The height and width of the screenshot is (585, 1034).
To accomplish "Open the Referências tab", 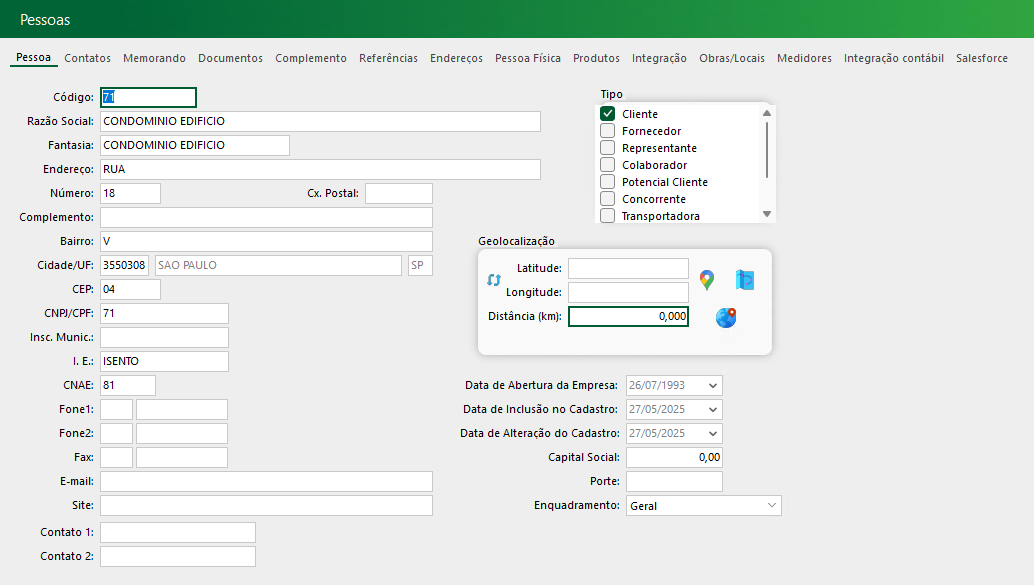I will (x=388, y=58).
